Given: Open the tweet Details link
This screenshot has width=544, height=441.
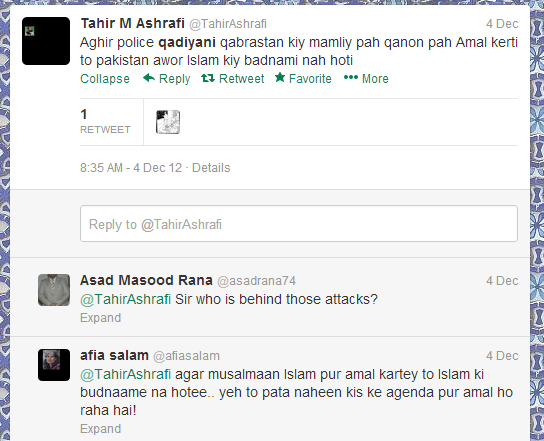Looking at the screenshot, I should [211, 168].
